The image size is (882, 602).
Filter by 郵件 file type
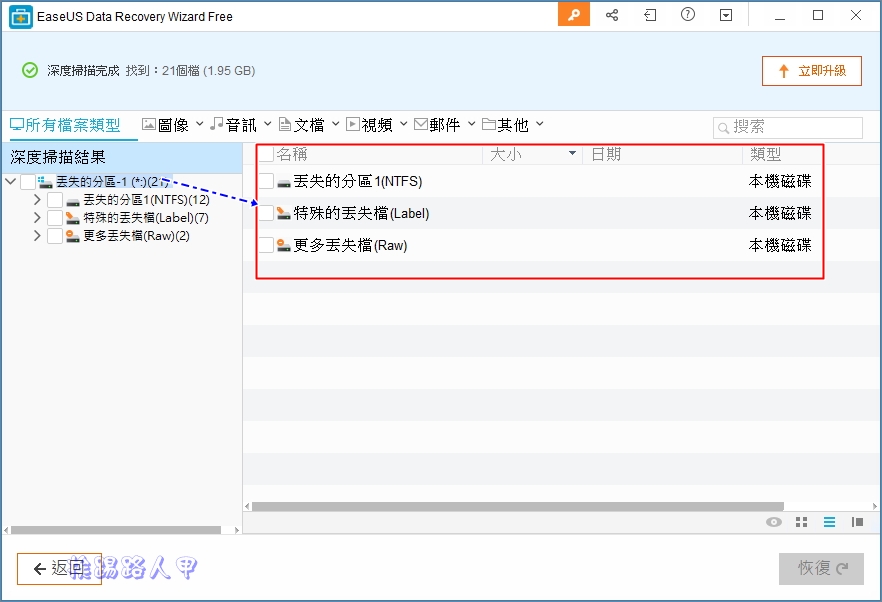tap(437, 125)
